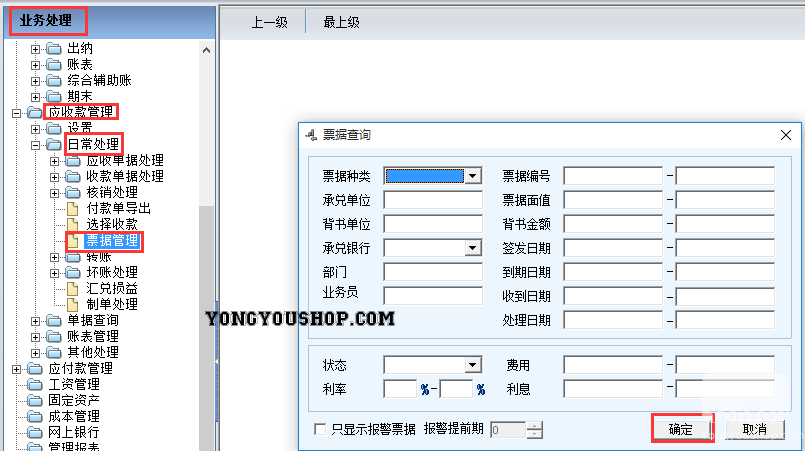
Task: Select the 制单处理 tree item
Action: [112, 305]
